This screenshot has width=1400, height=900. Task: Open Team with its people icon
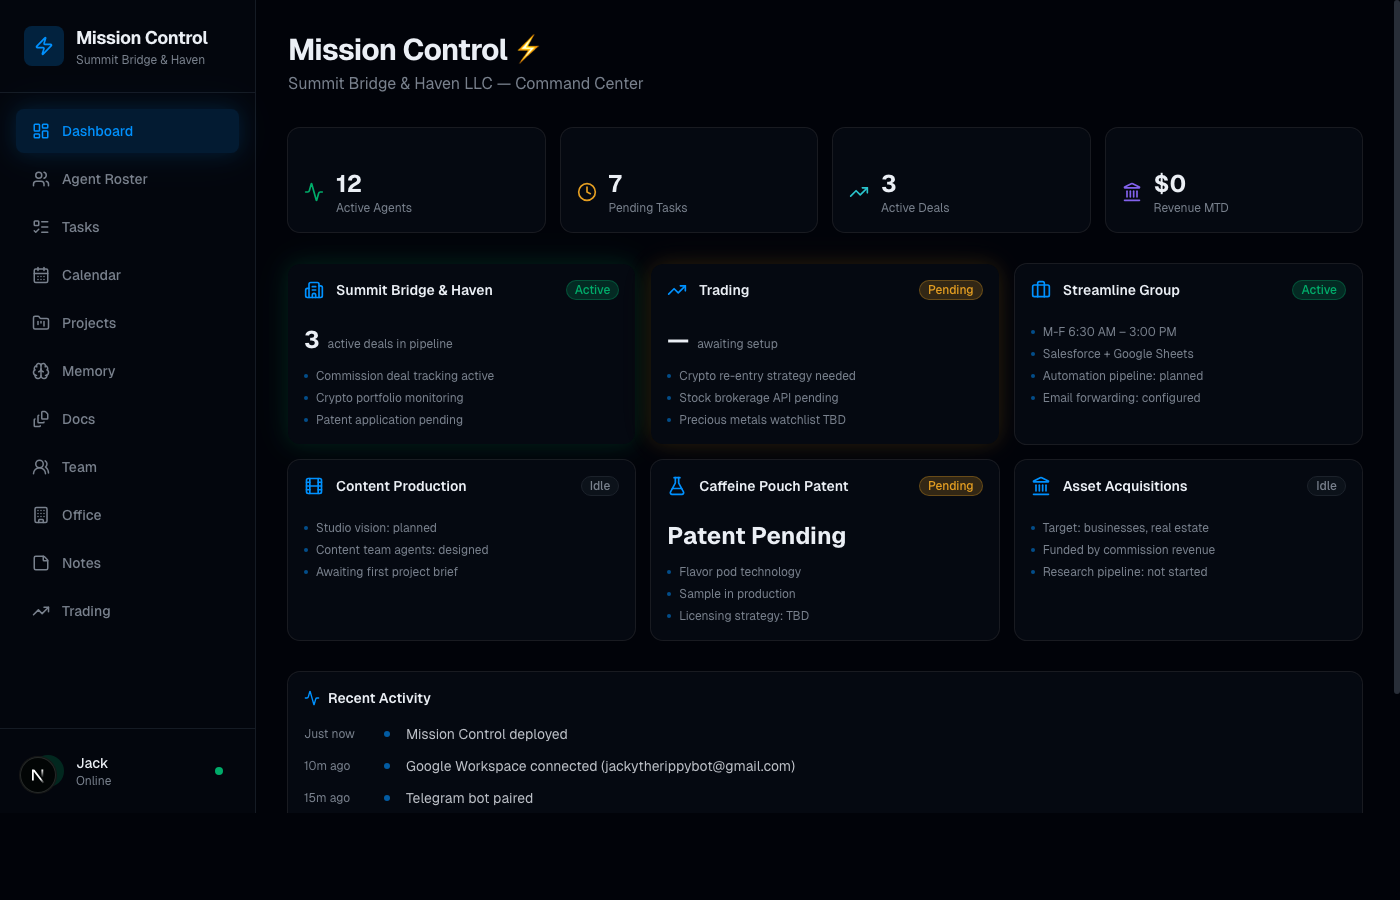[x=40, y=467]
